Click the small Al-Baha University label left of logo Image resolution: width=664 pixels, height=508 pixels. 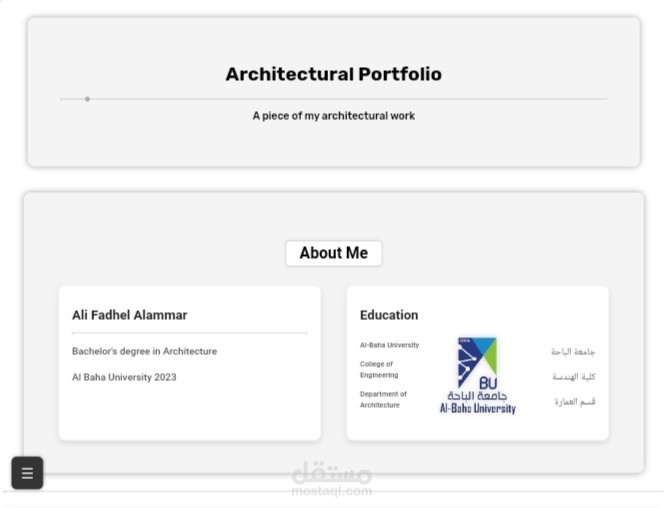pos(389,345)
